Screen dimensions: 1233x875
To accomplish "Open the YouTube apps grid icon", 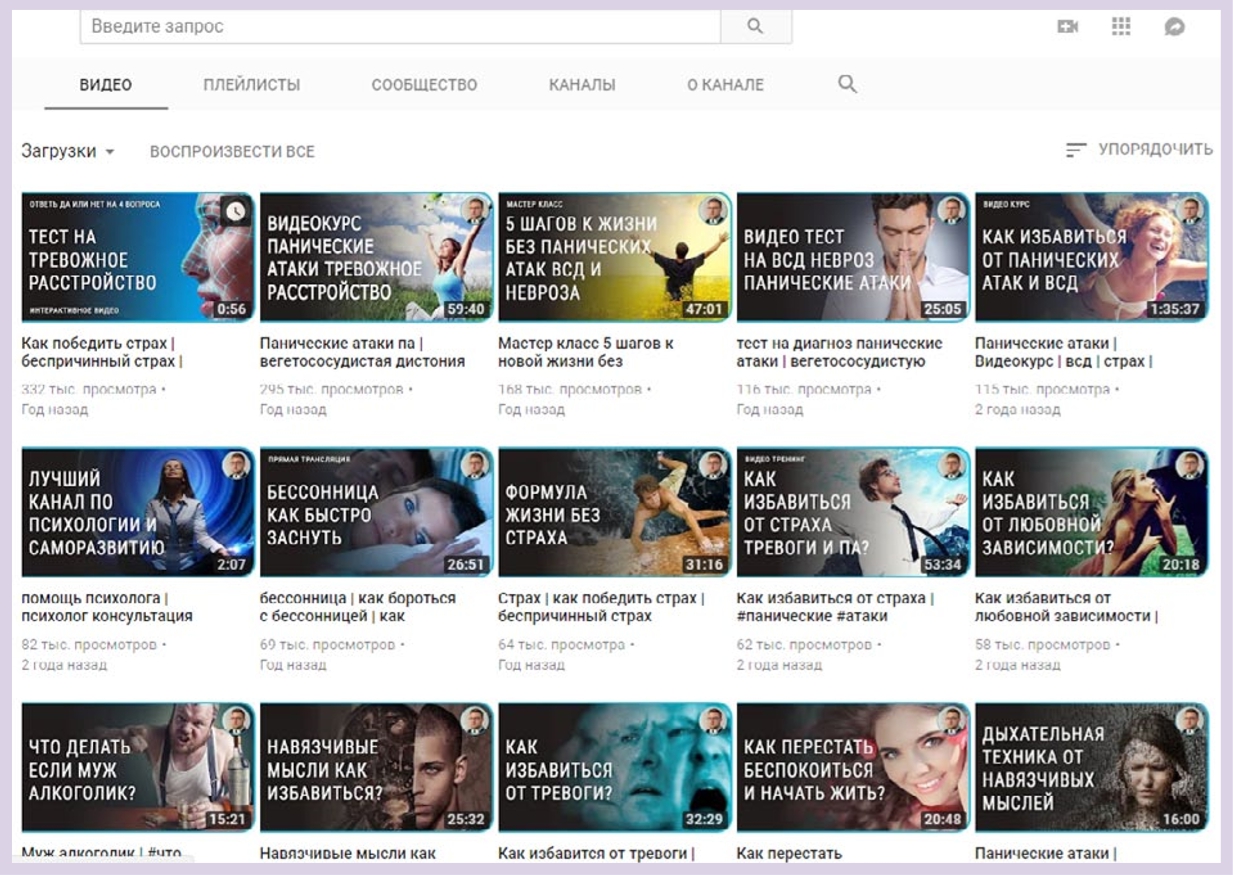I will click(x=1121, y=27).
